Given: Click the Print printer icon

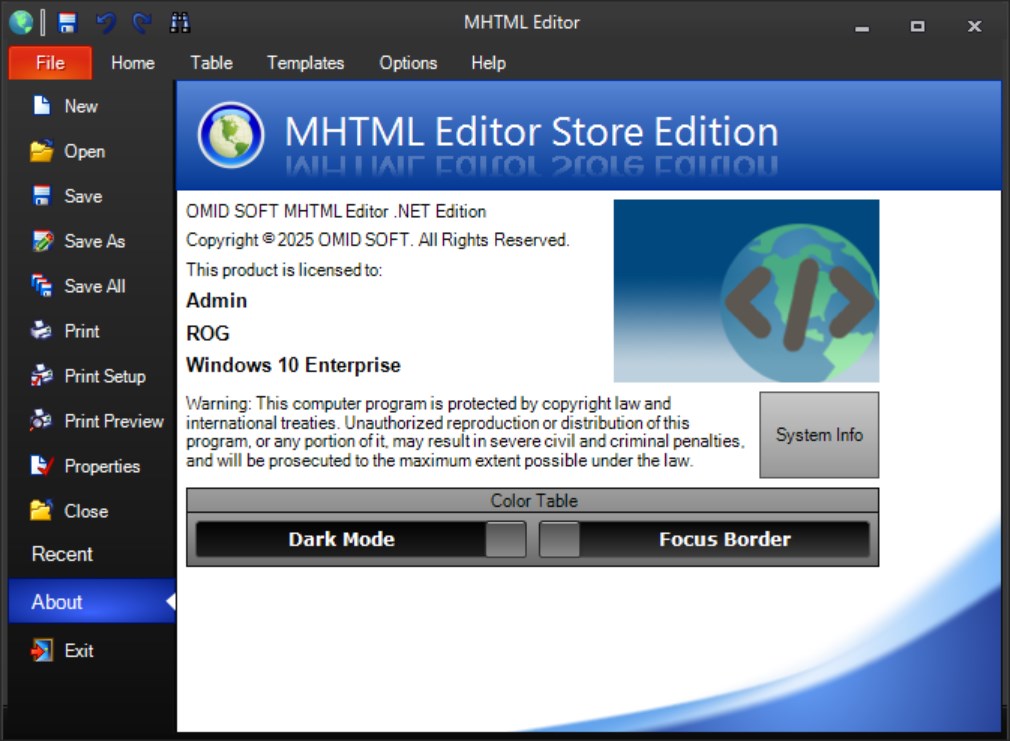Looking at the screenshot, I should click(x=41, y=330).
